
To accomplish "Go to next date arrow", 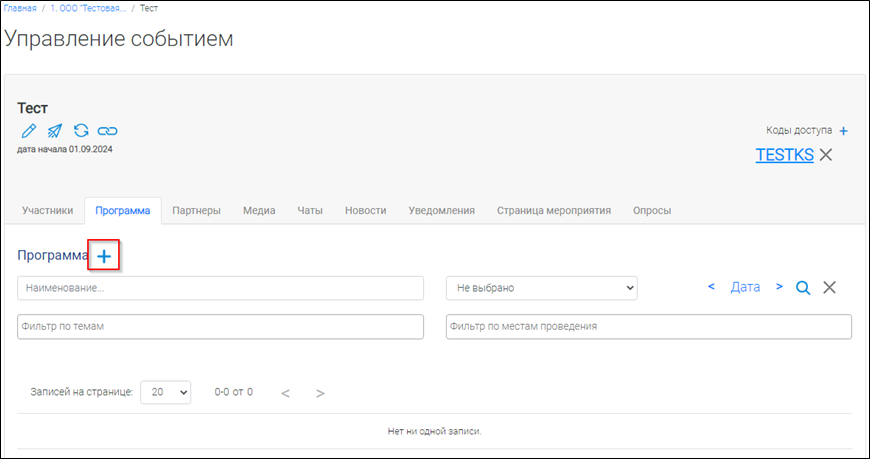I will (779, 287).
